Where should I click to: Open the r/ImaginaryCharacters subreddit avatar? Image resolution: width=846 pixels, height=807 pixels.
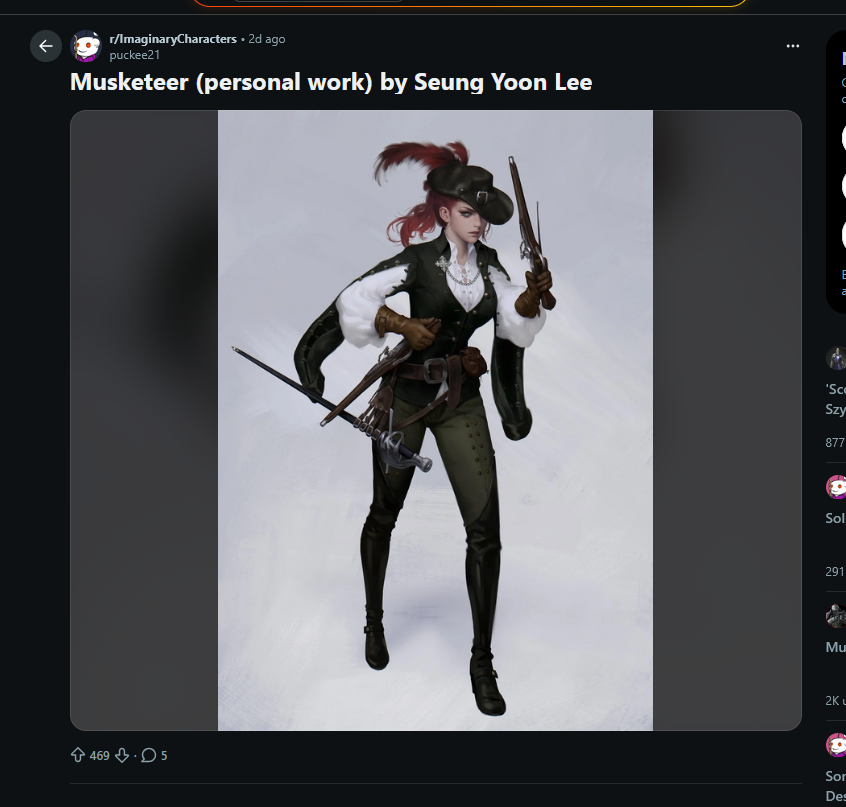86,46
